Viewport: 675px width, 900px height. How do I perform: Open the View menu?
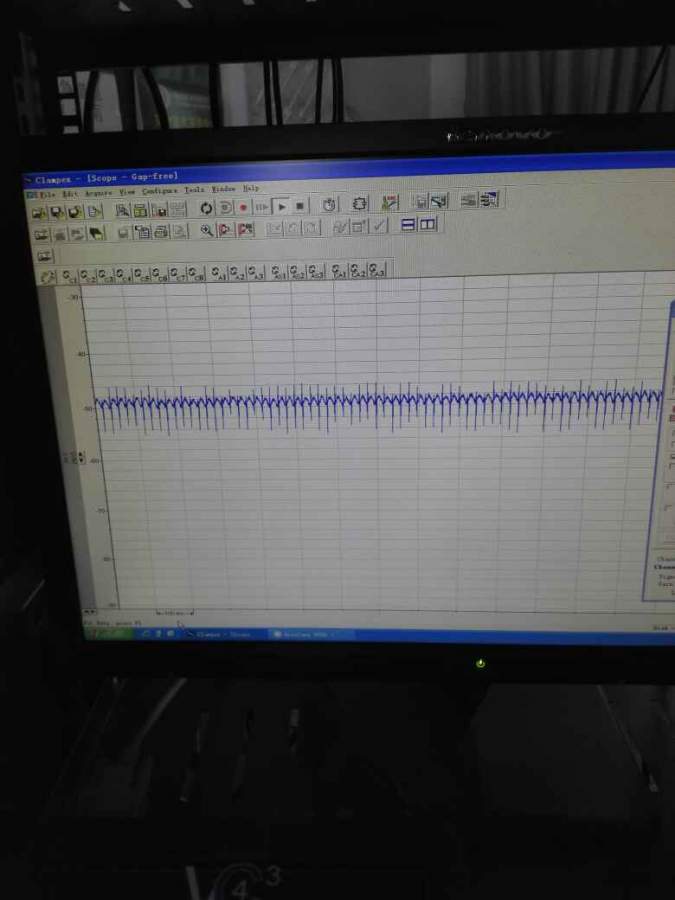[126, 192]
